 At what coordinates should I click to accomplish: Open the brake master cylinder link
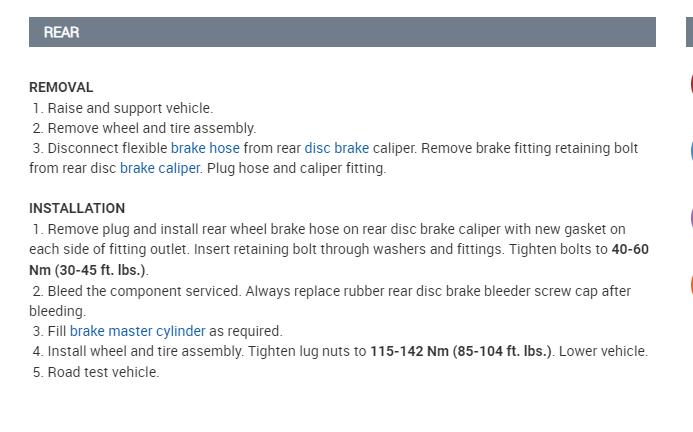pos(138,331)
